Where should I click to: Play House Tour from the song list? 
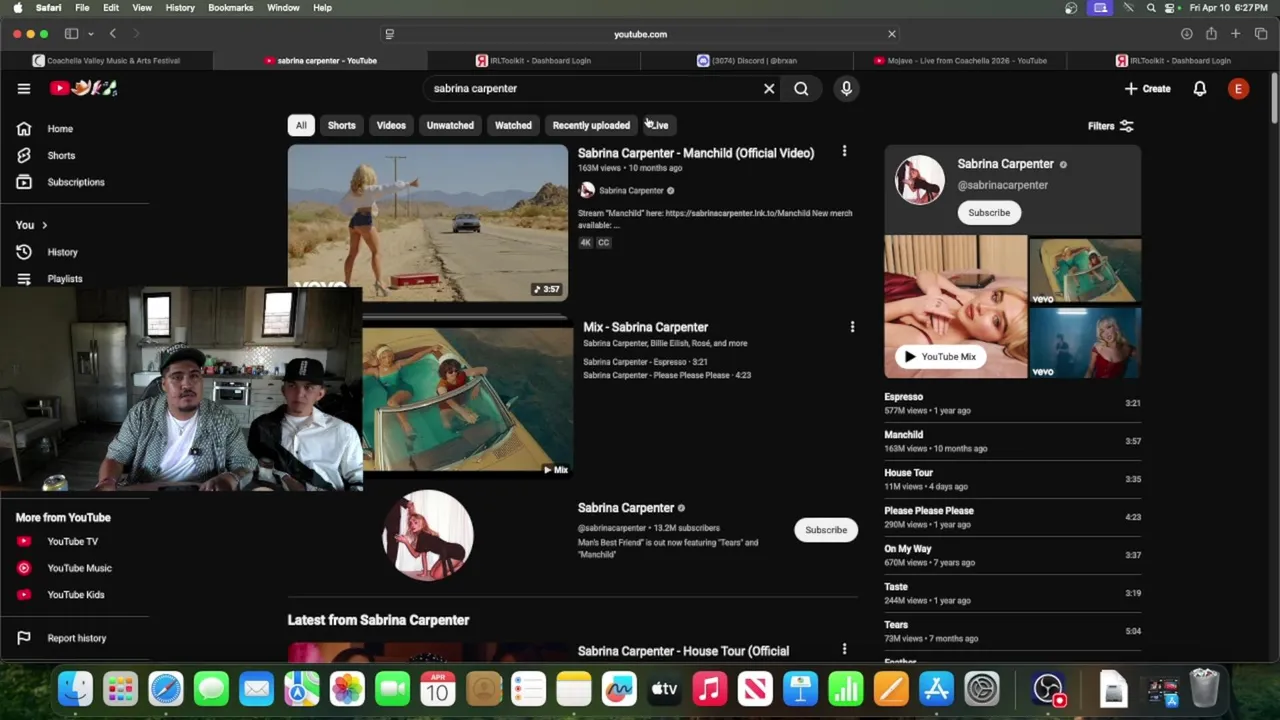1012,479
